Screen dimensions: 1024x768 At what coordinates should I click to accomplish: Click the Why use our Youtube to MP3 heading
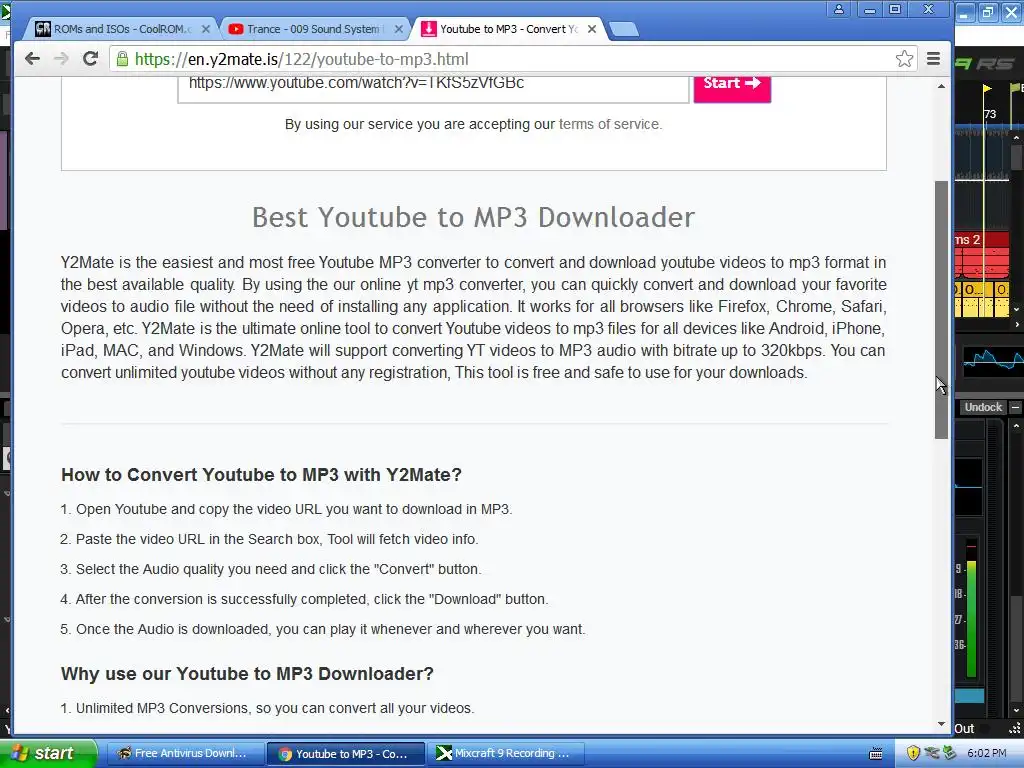(x=247, y=674)
